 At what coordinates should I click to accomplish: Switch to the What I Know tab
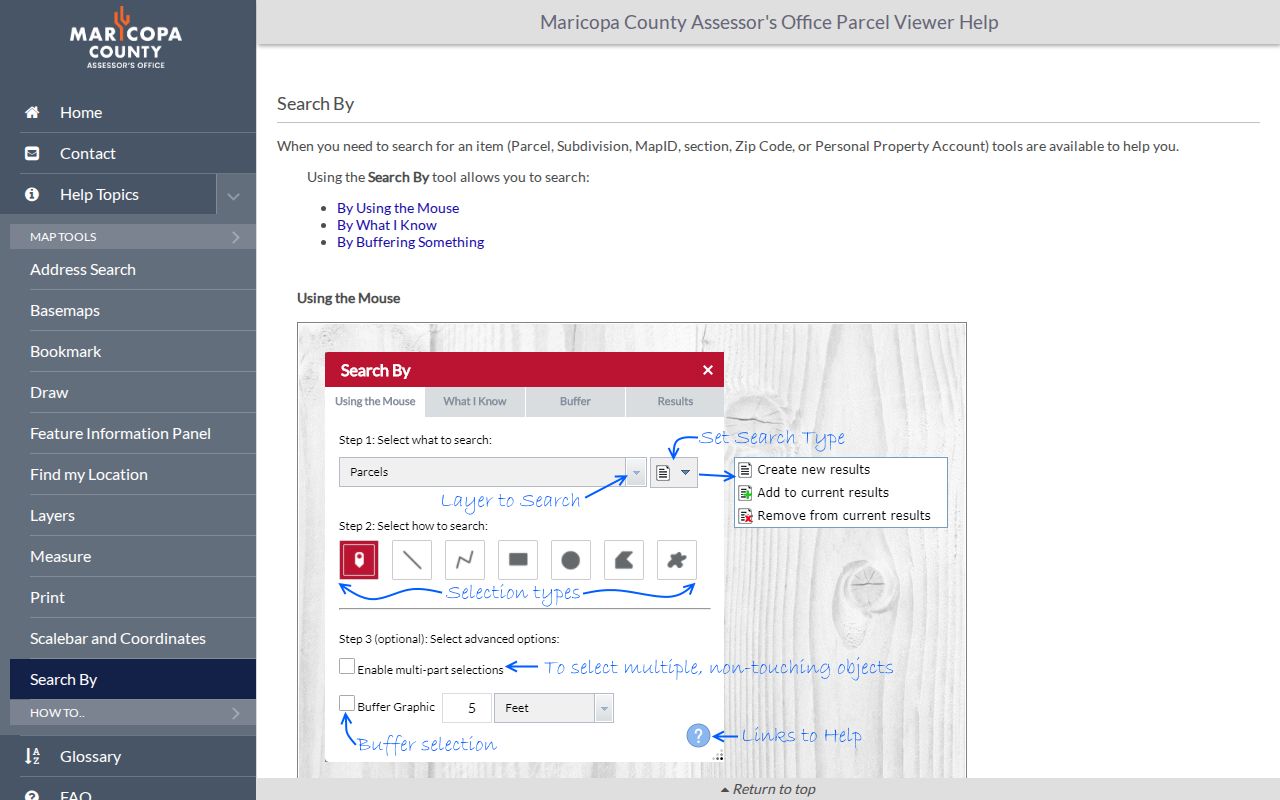[475, 402]
